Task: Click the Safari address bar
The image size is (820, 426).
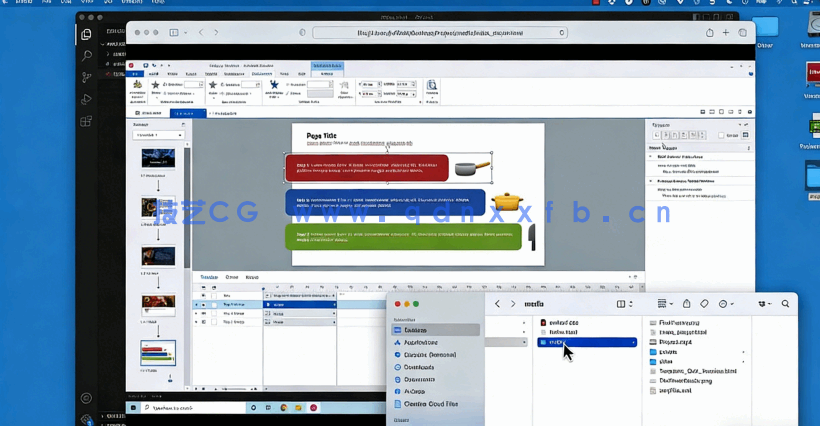Action: click(x=440, y=32)
